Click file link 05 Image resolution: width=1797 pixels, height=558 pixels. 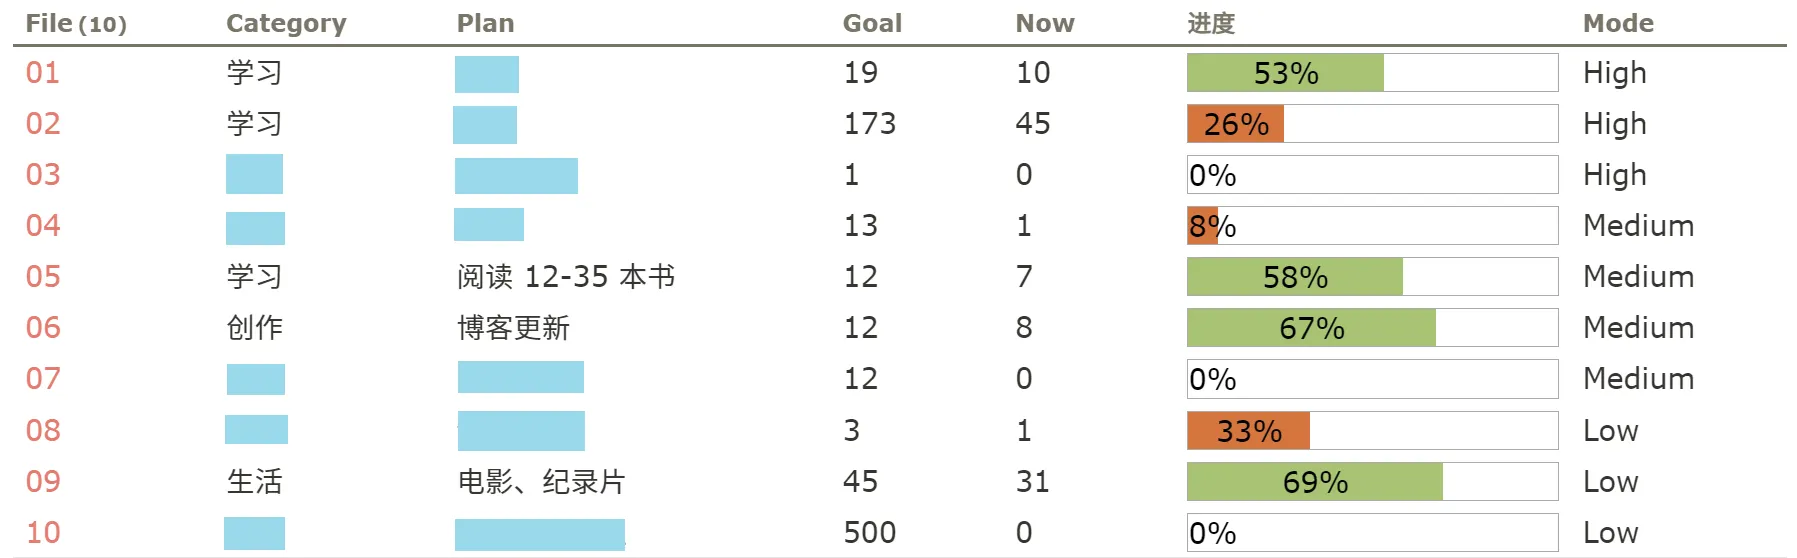coord(43,277)
